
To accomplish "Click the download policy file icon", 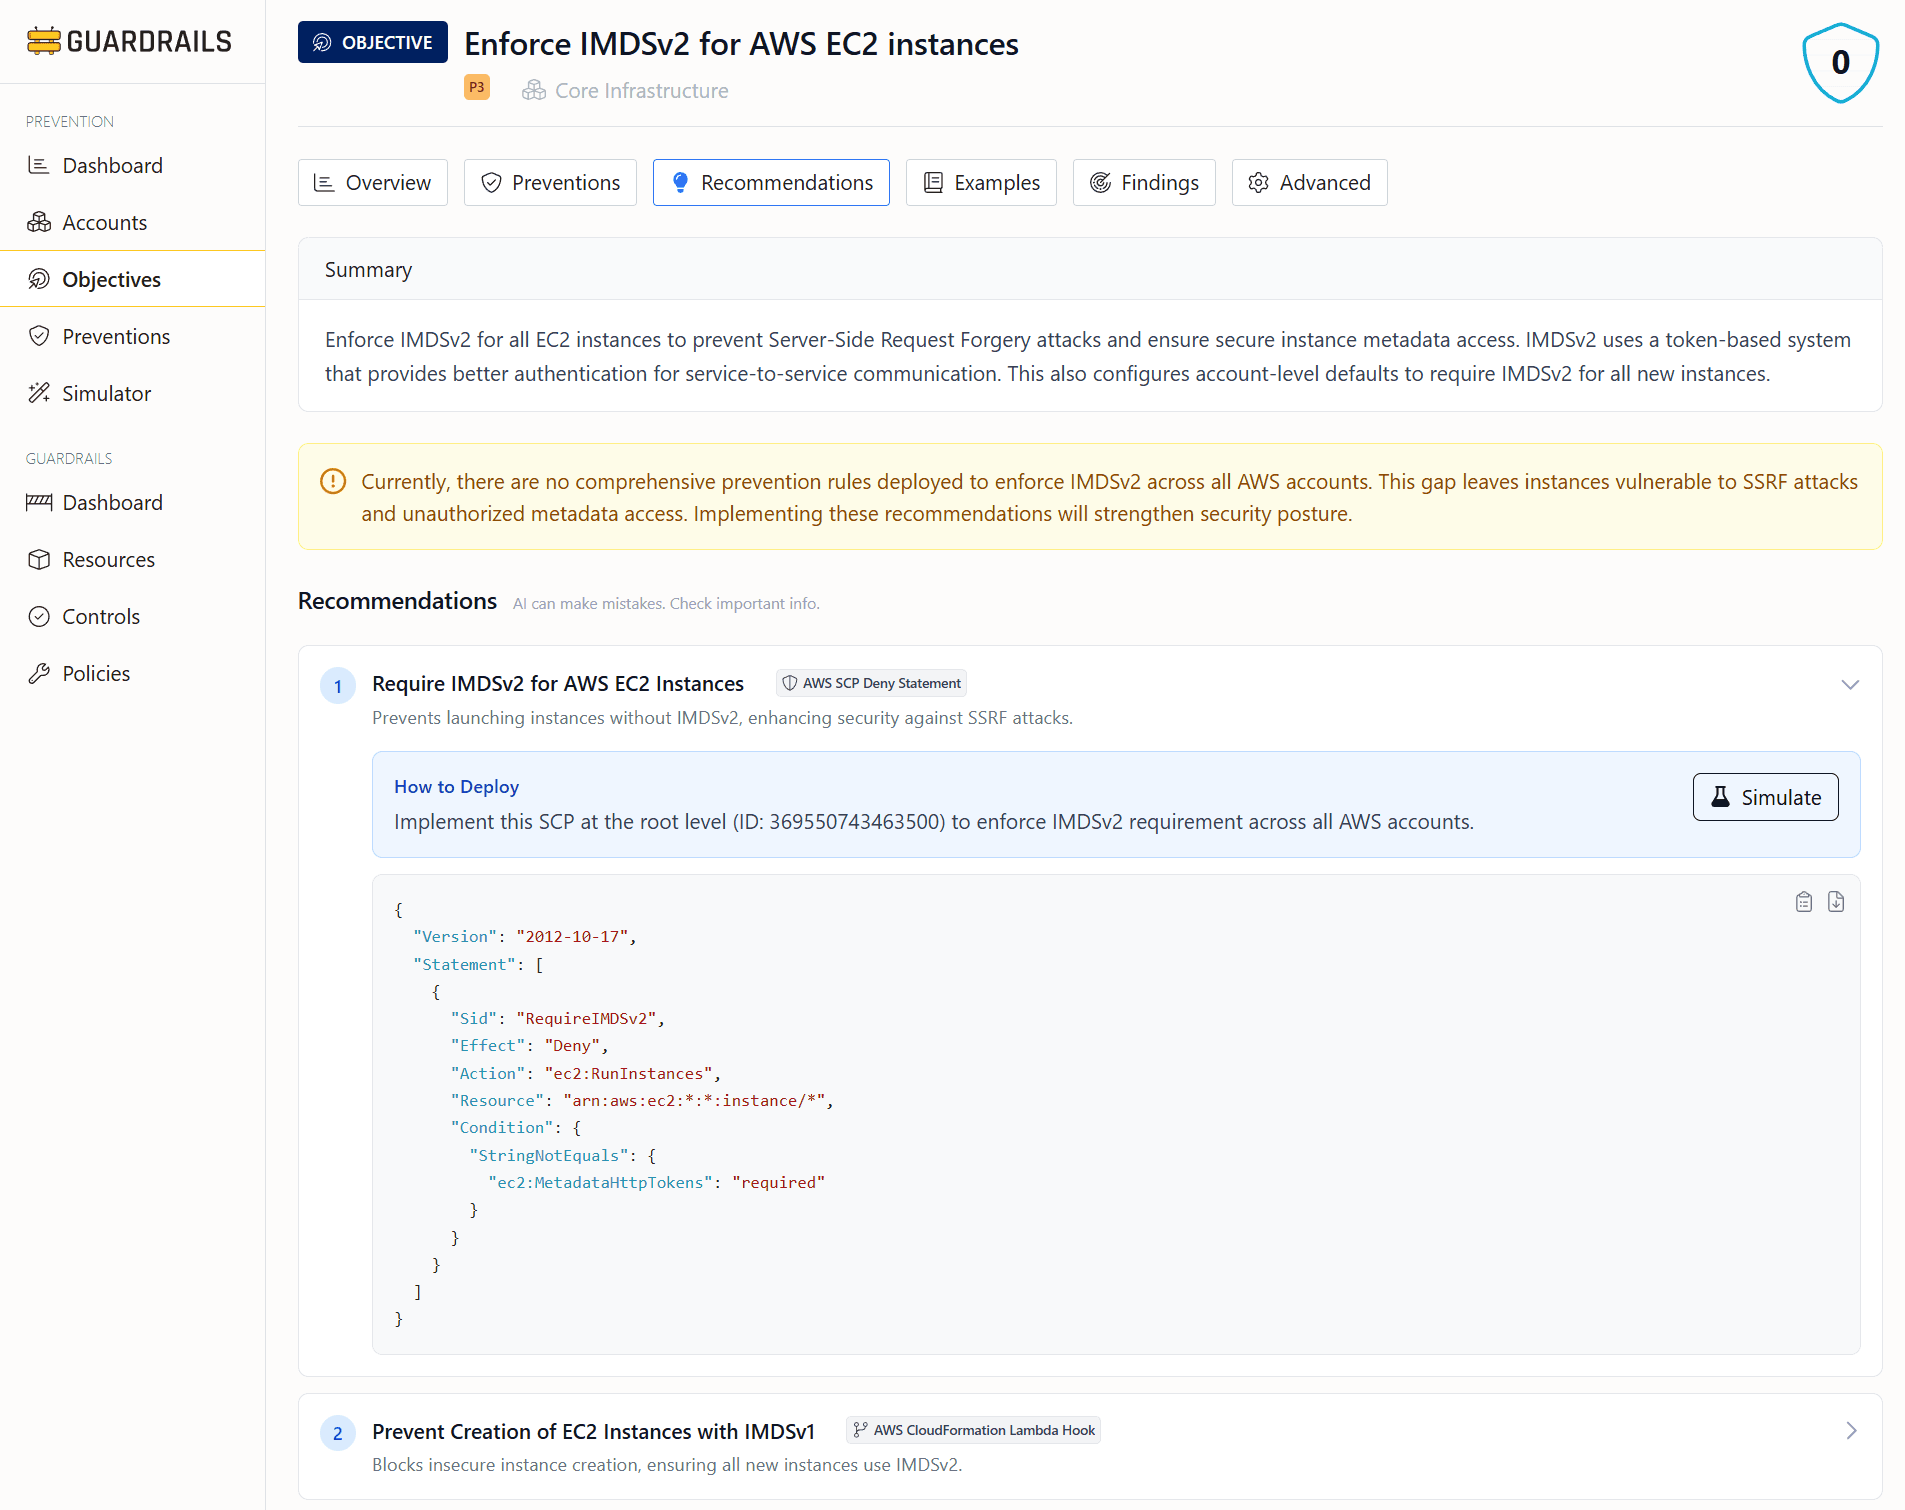I will pos(1836,902).
